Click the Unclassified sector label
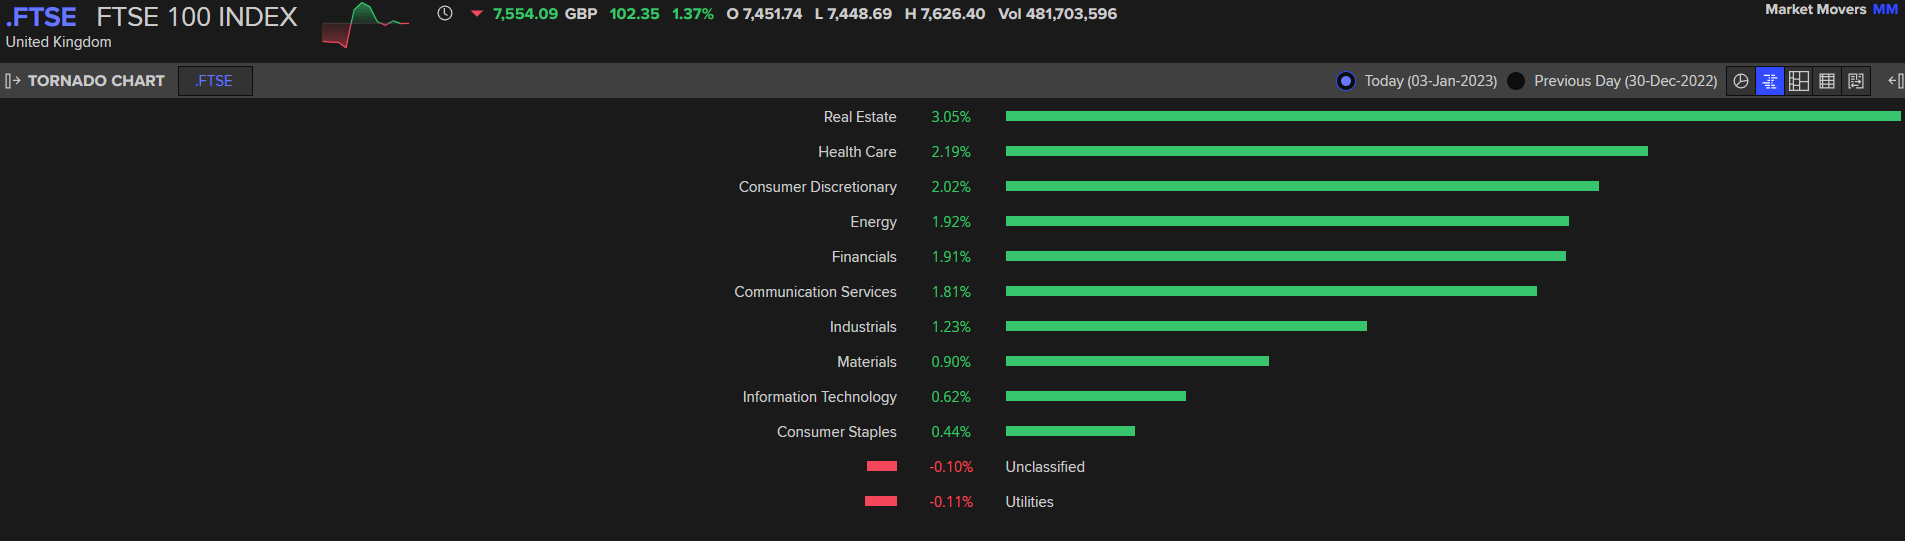This screenshot has height=541, width=1905. [1045, 467]
